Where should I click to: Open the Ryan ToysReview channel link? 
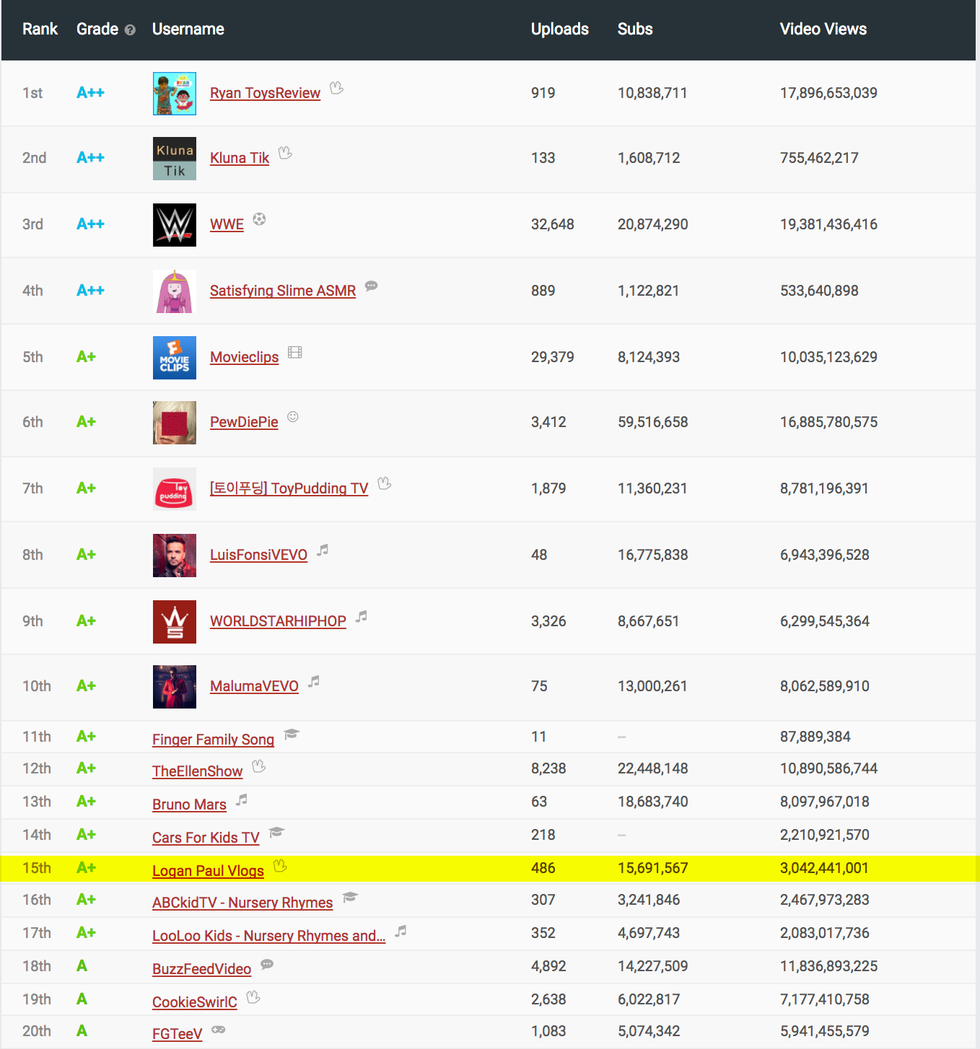coord(265,93)
